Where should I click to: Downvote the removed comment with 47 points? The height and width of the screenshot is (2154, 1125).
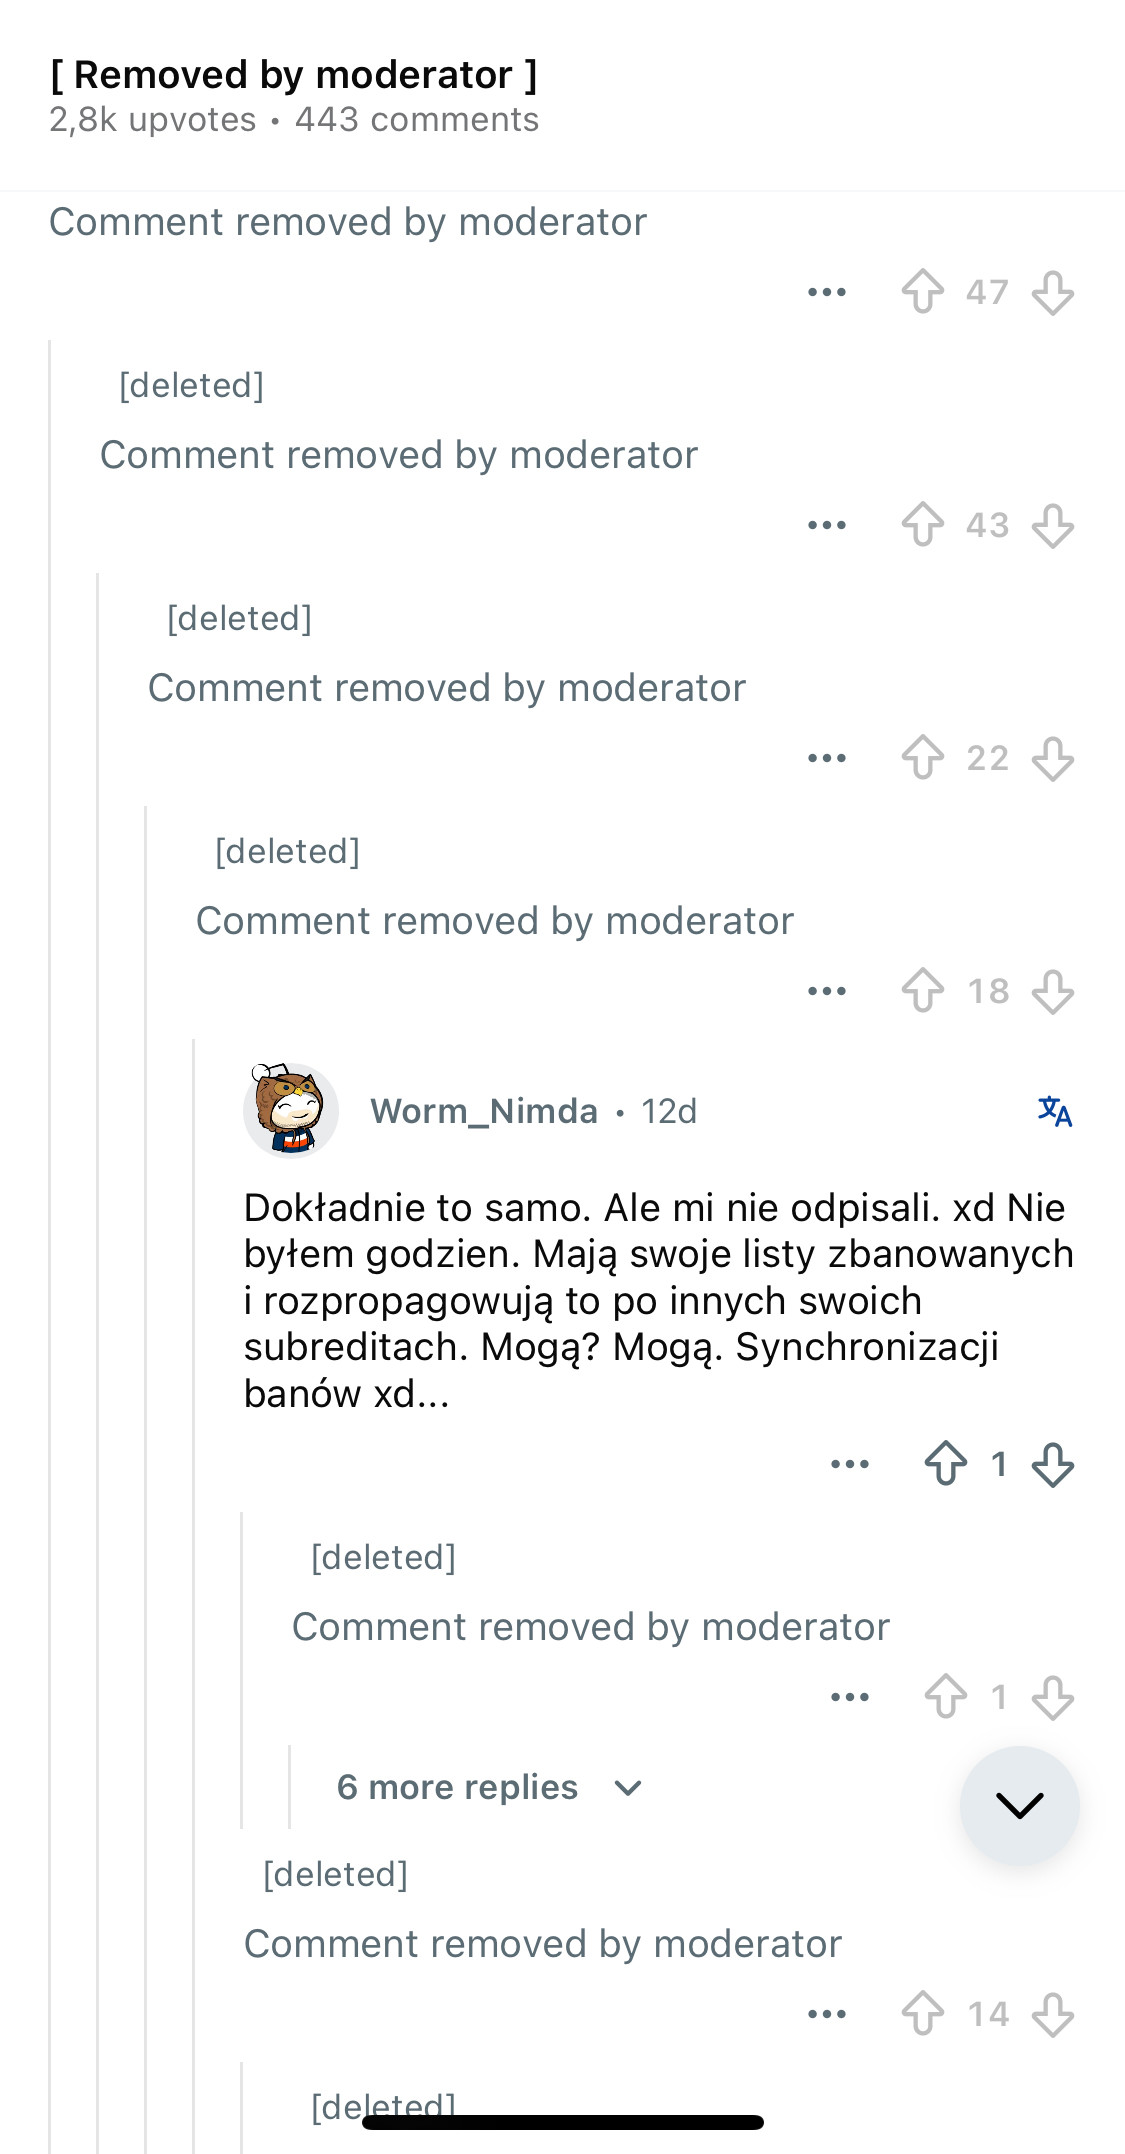1053,292
